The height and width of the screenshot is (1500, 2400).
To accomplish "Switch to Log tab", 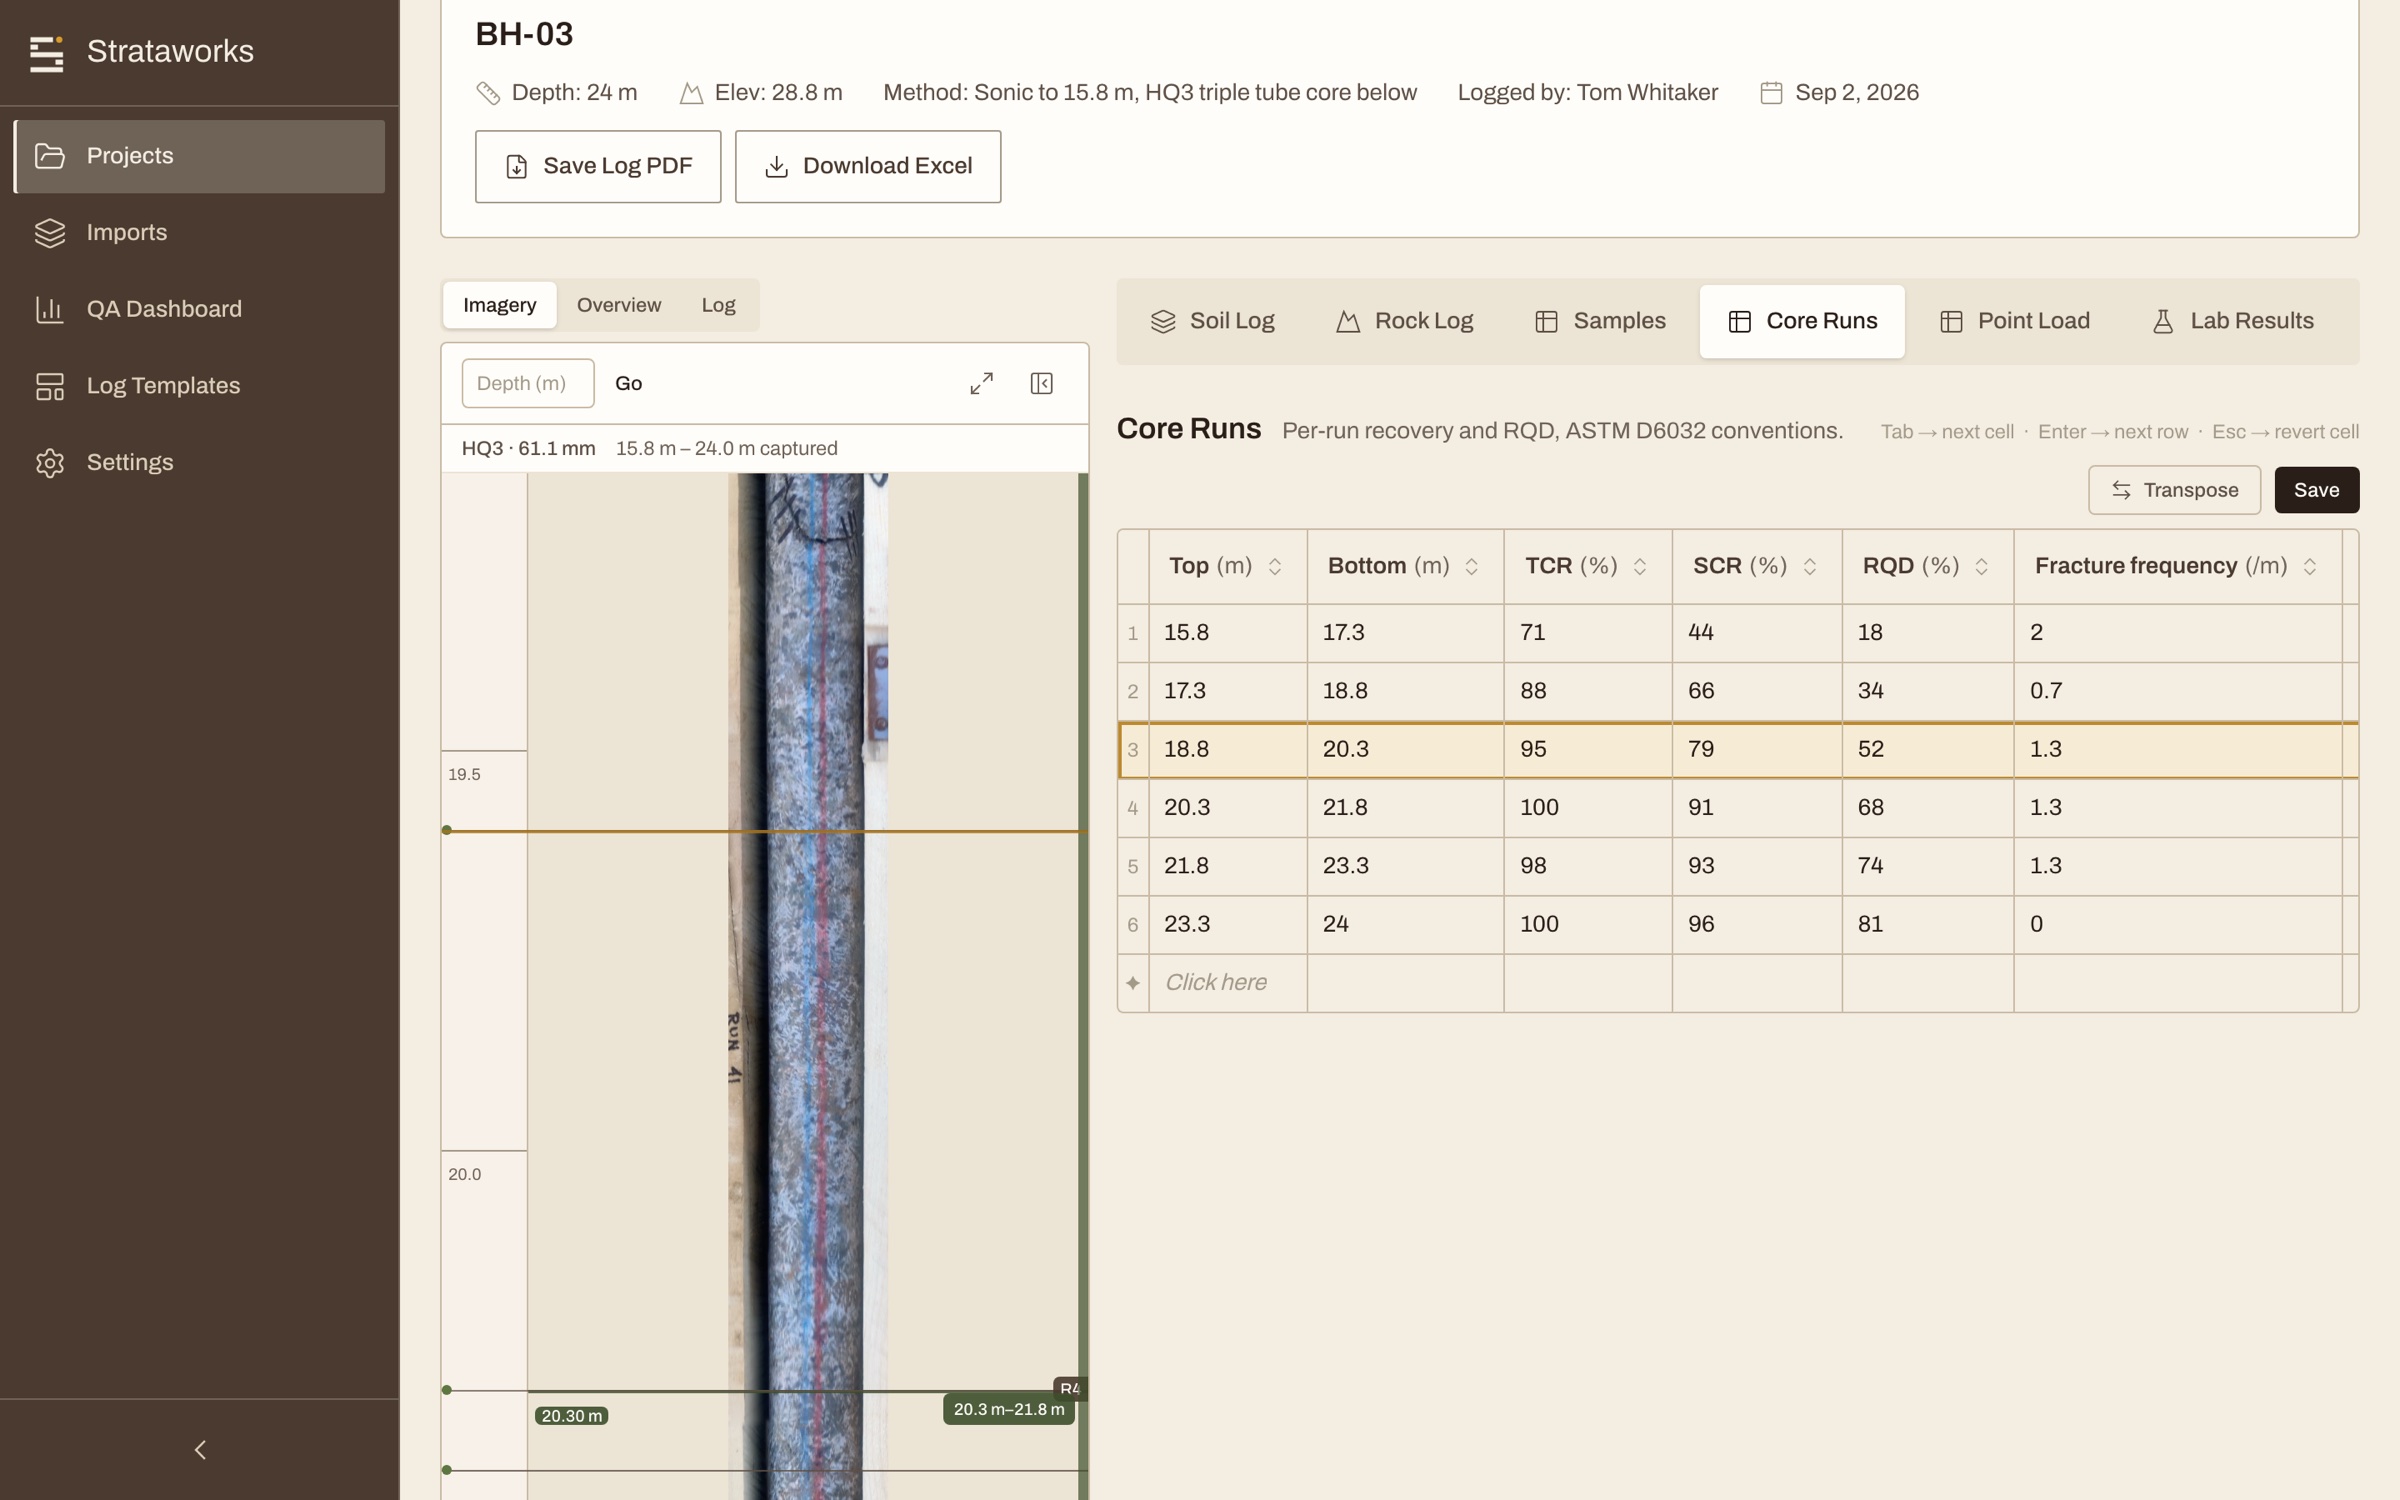I will point(718,305).
